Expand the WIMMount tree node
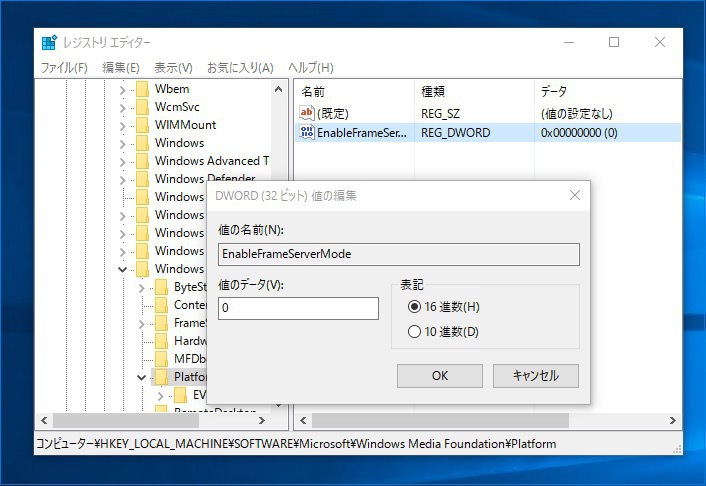 pyautogui.click(x=122, y=126)
